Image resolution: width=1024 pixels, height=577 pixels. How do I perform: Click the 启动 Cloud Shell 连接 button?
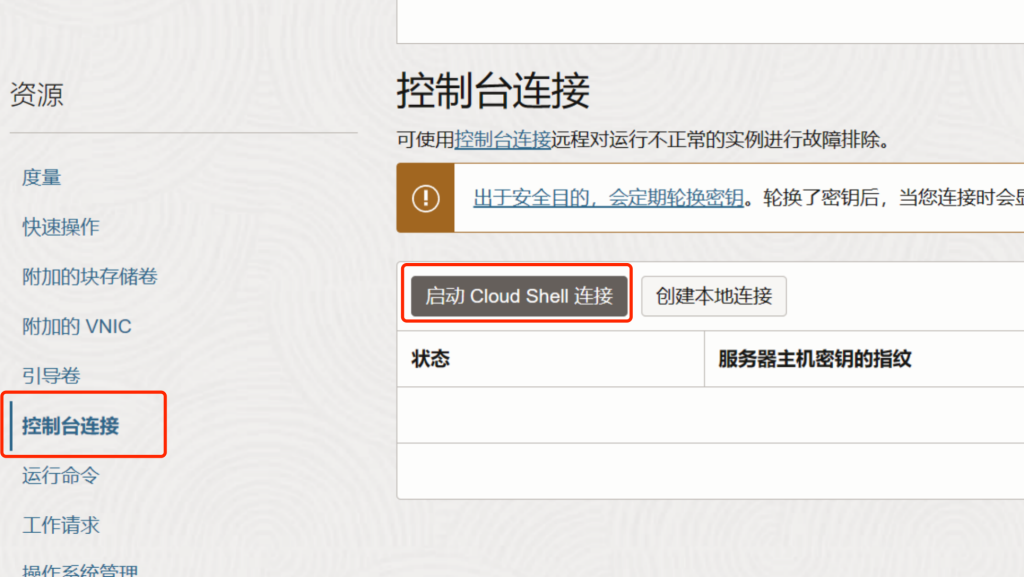519,296
